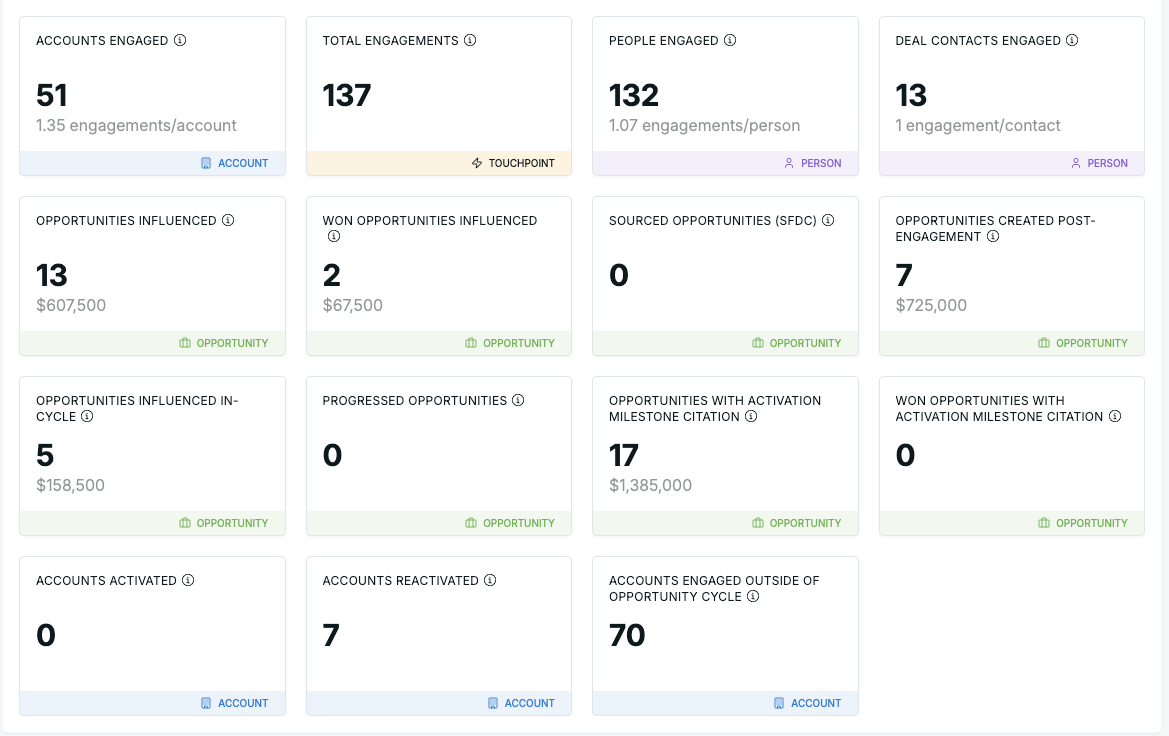
Task: Click 1 engagement/contact text
Action: point(977,125)
